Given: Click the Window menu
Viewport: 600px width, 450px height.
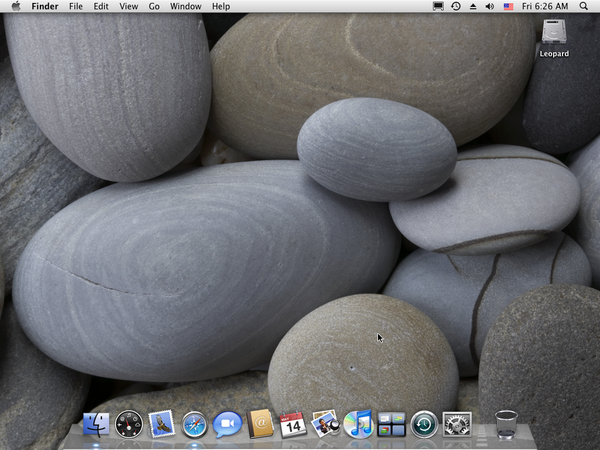Looking at the screenshot, I should pos(185,6).
